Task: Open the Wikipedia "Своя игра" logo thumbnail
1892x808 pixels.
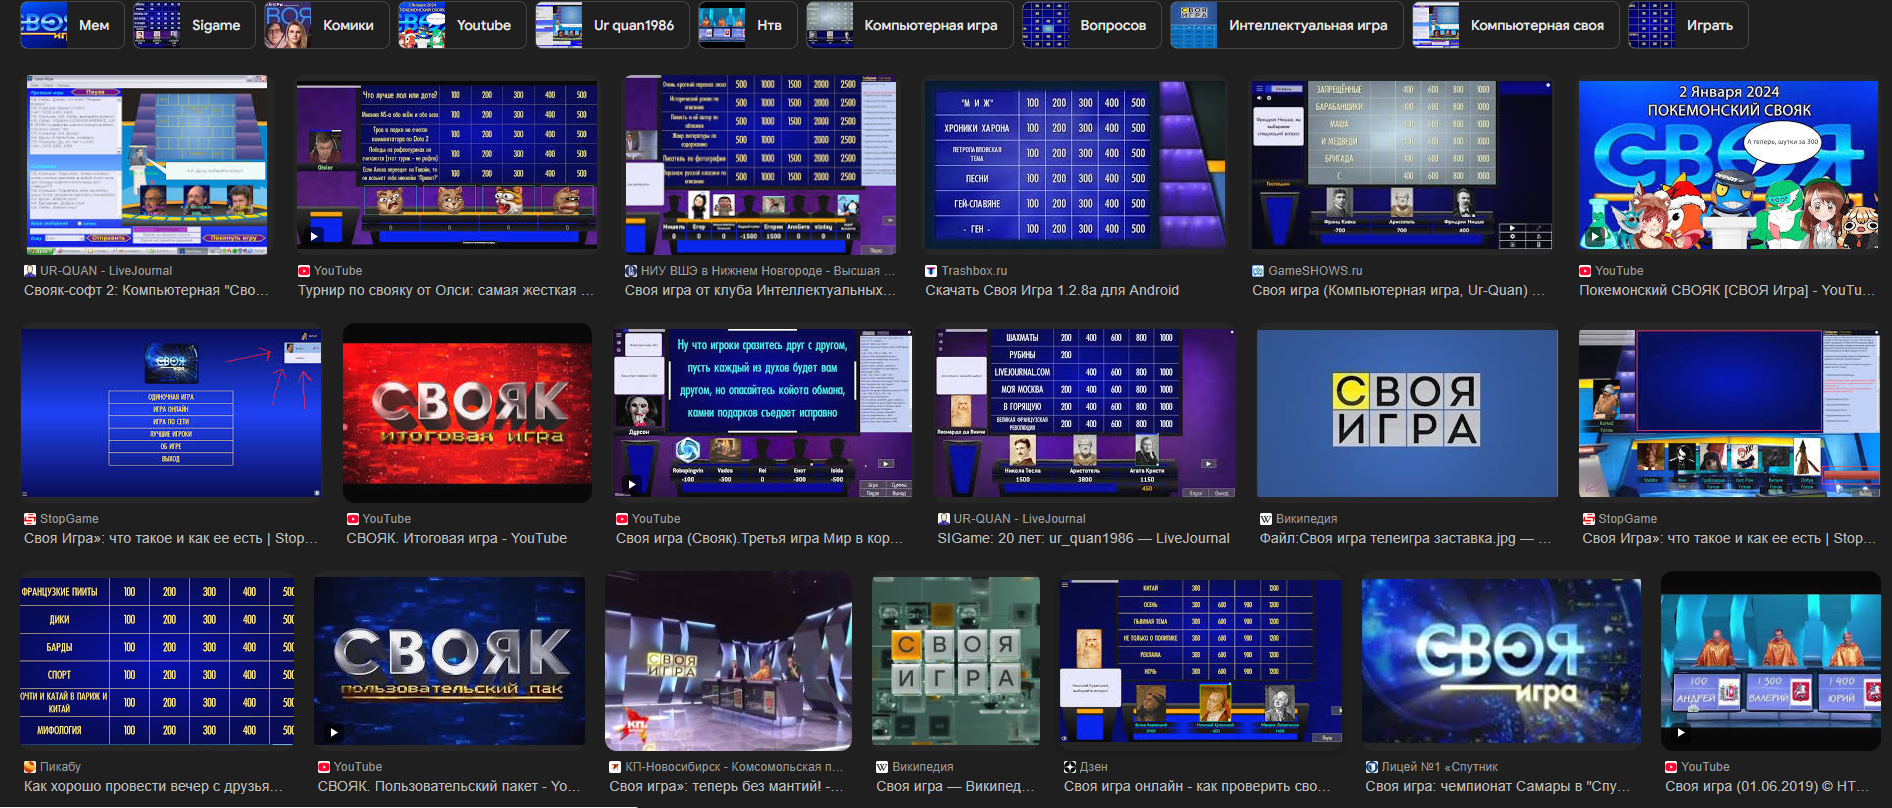Action: point(1408,413)
